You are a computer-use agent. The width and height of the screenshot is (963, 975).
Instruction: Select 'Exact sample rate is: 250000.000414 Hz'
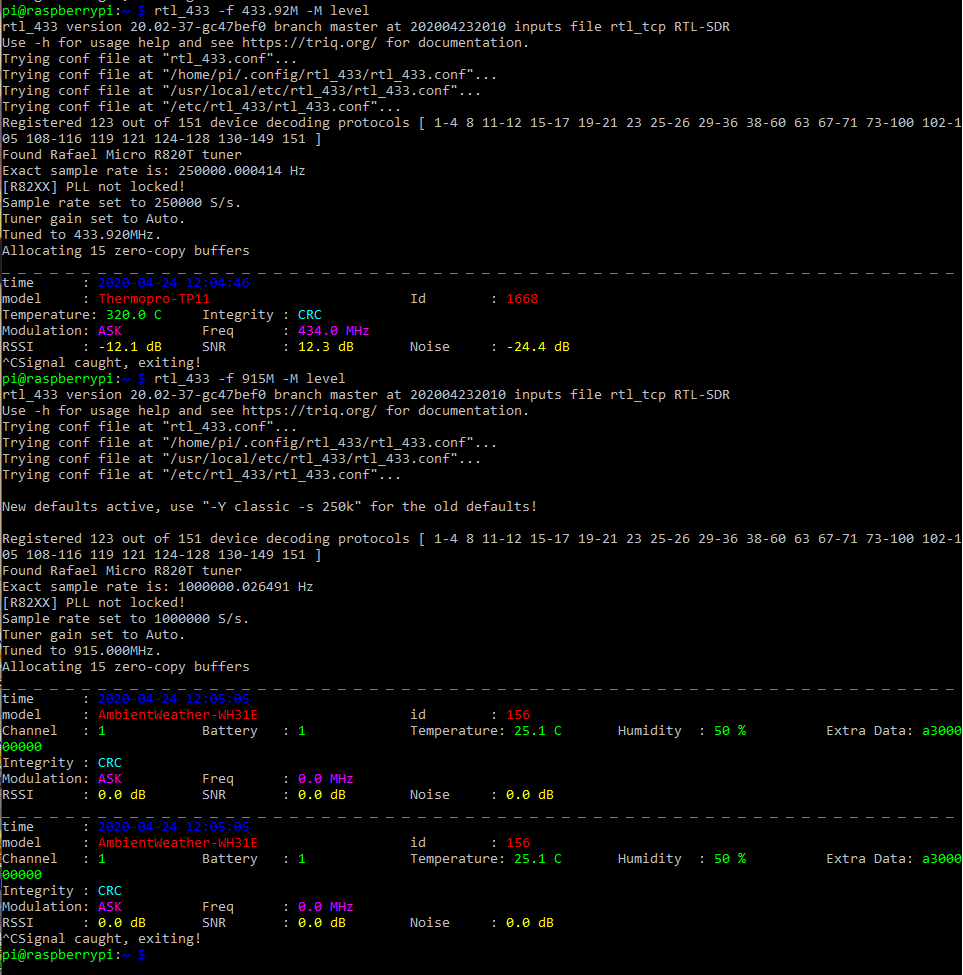154,171
